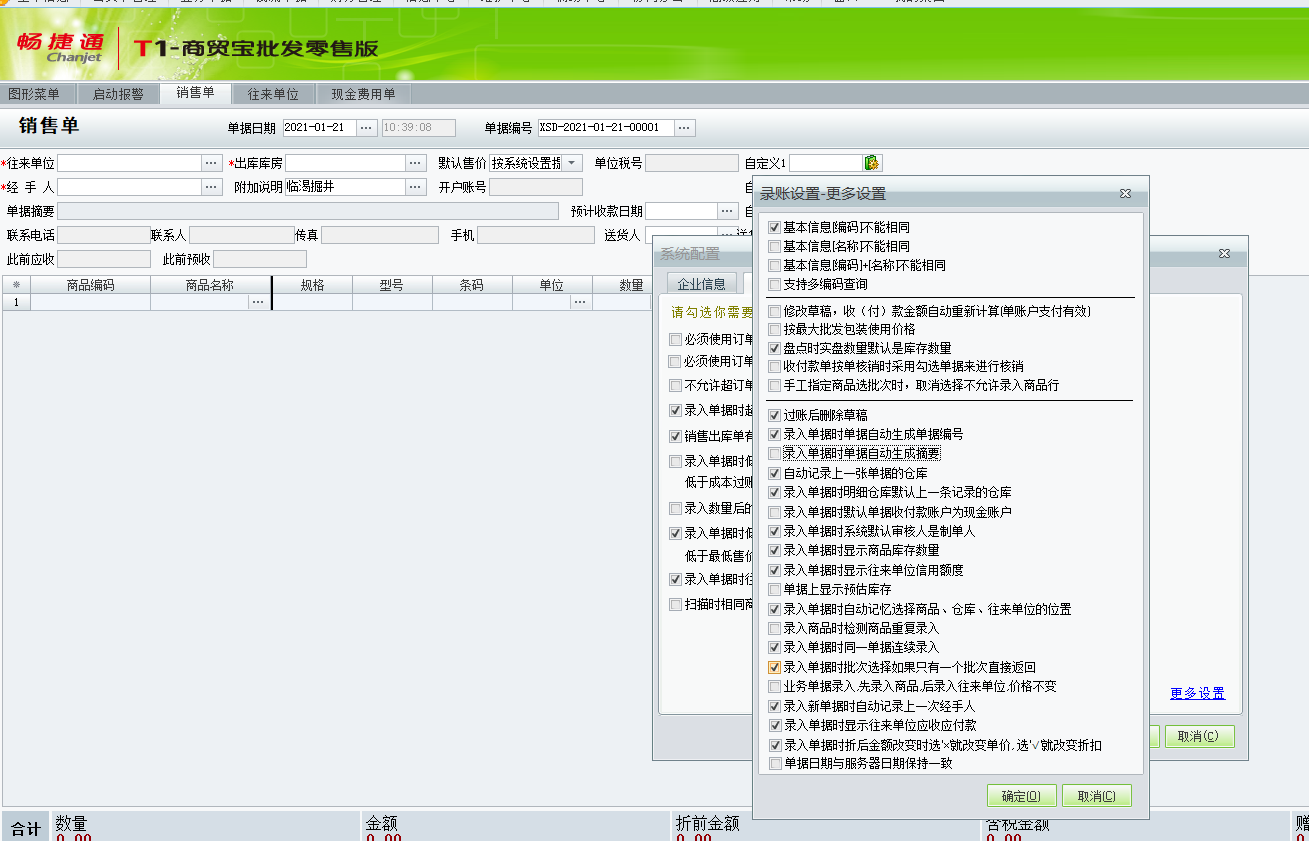Enable 单据日期与服务器日期保持一致
This screenshot has height=841, width=1309.
click(774, 763)
